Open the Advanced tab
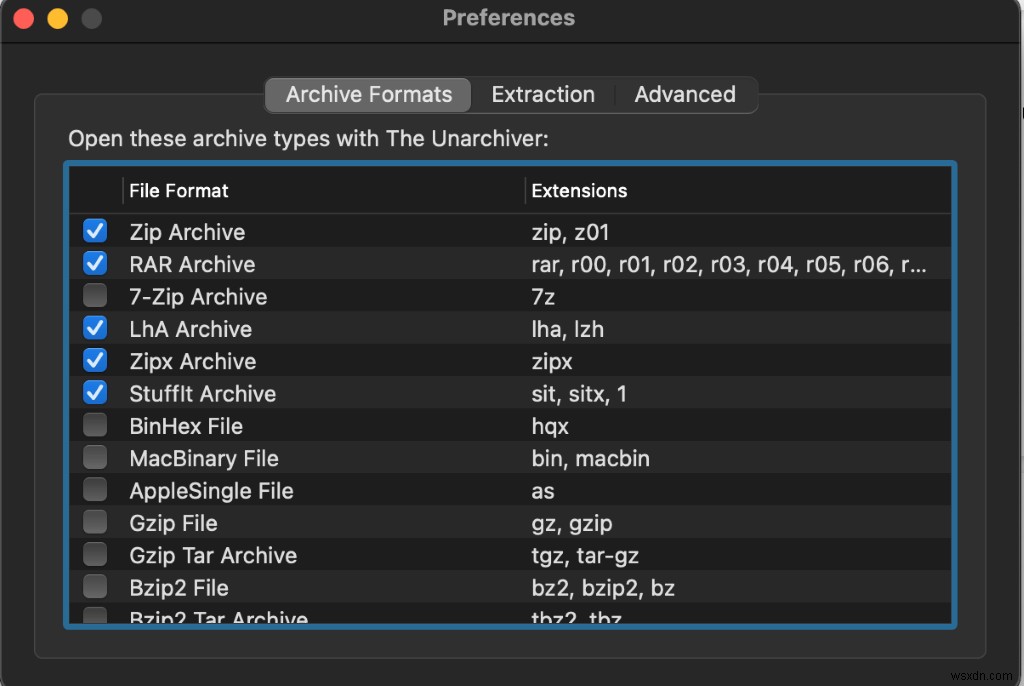 685,95
